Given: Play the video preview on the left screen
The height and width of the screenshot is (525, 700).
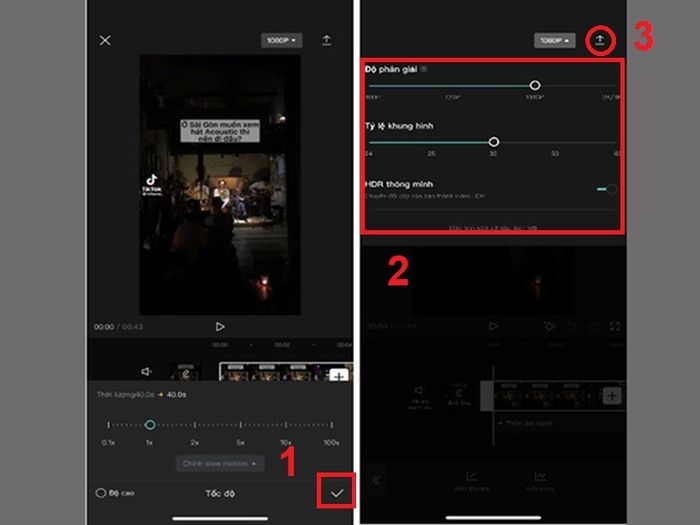Looking at the screenshot, I should (x=220, y=327).
